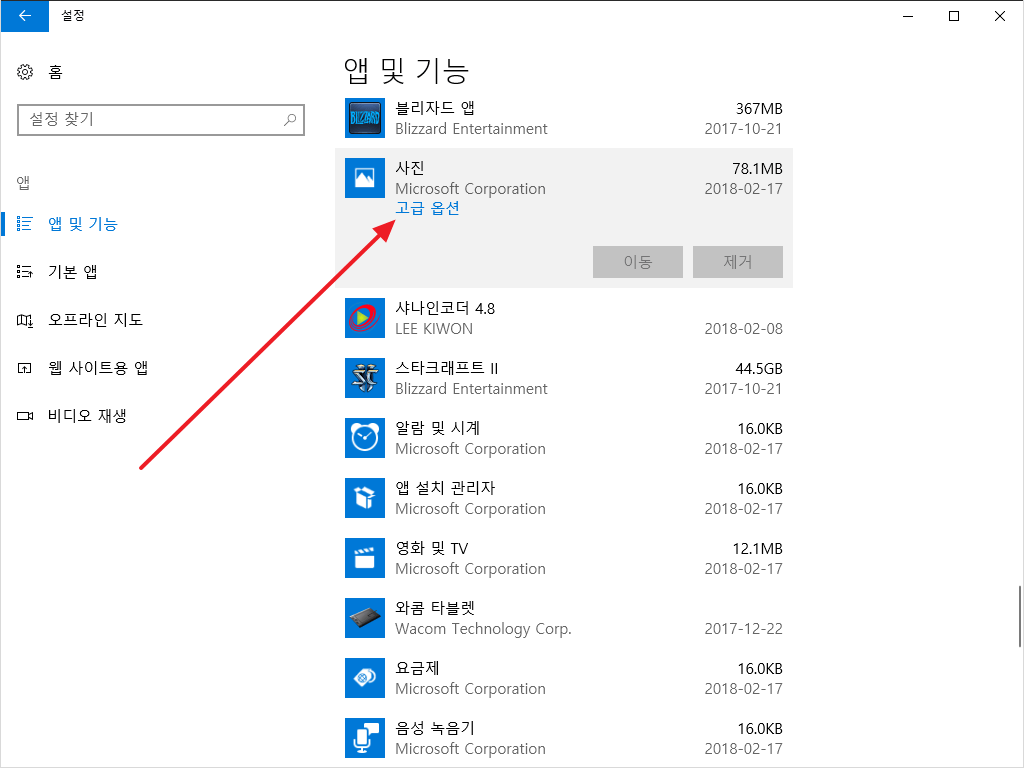Click the LEE KIWON publisher text
Screen dimensions: 1024x768
(x=434, y=328)
